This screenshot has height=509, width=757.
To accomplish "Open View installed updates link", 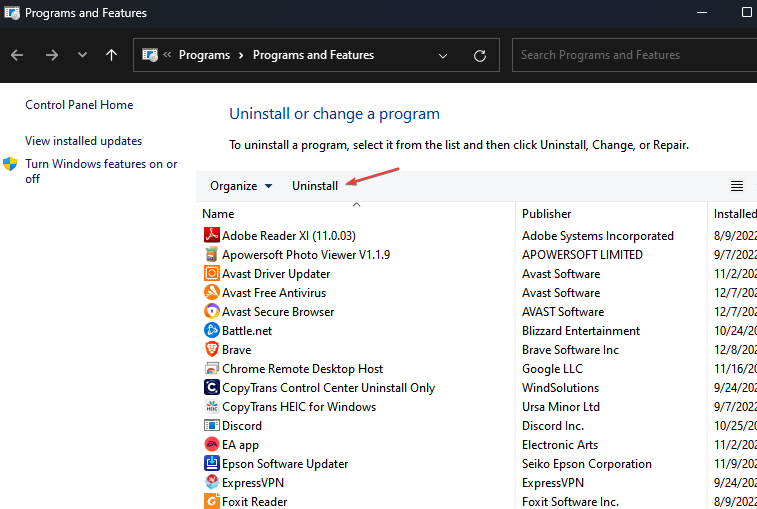I will [84, 141].
